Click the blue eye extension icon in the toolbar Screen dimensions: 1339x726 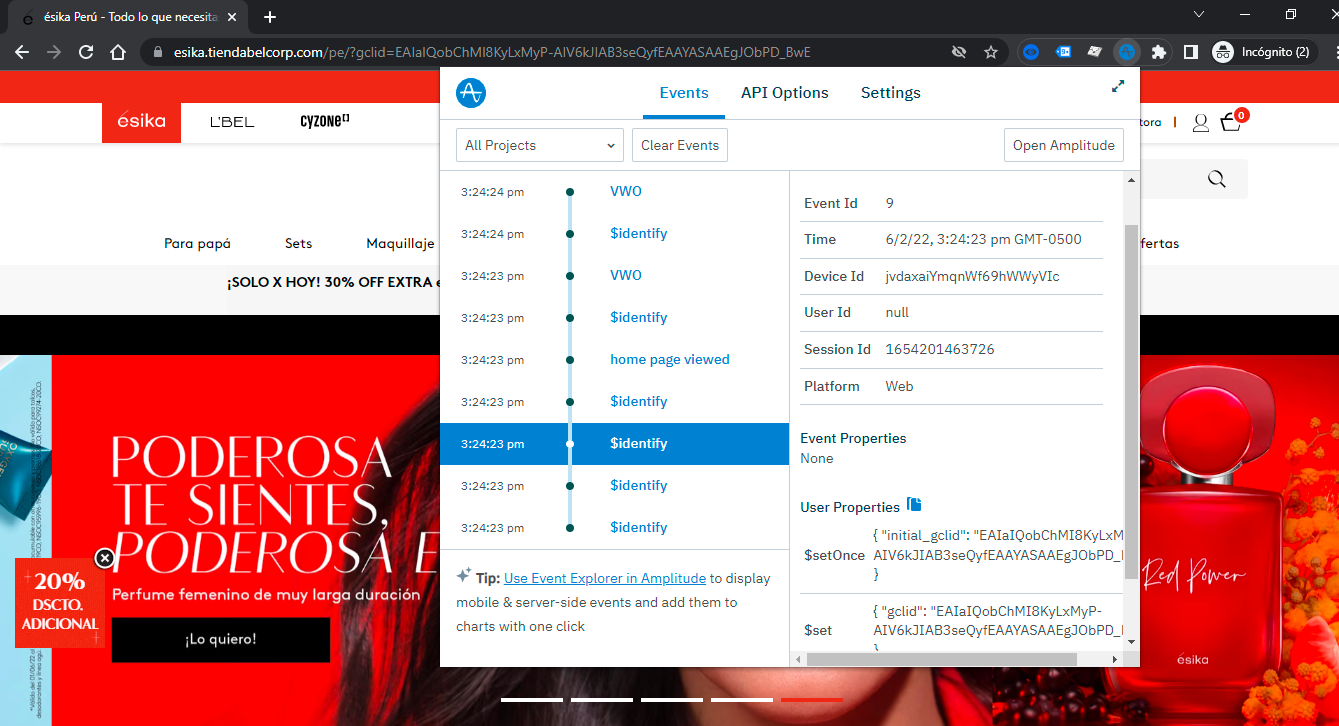click(1031, 52)
